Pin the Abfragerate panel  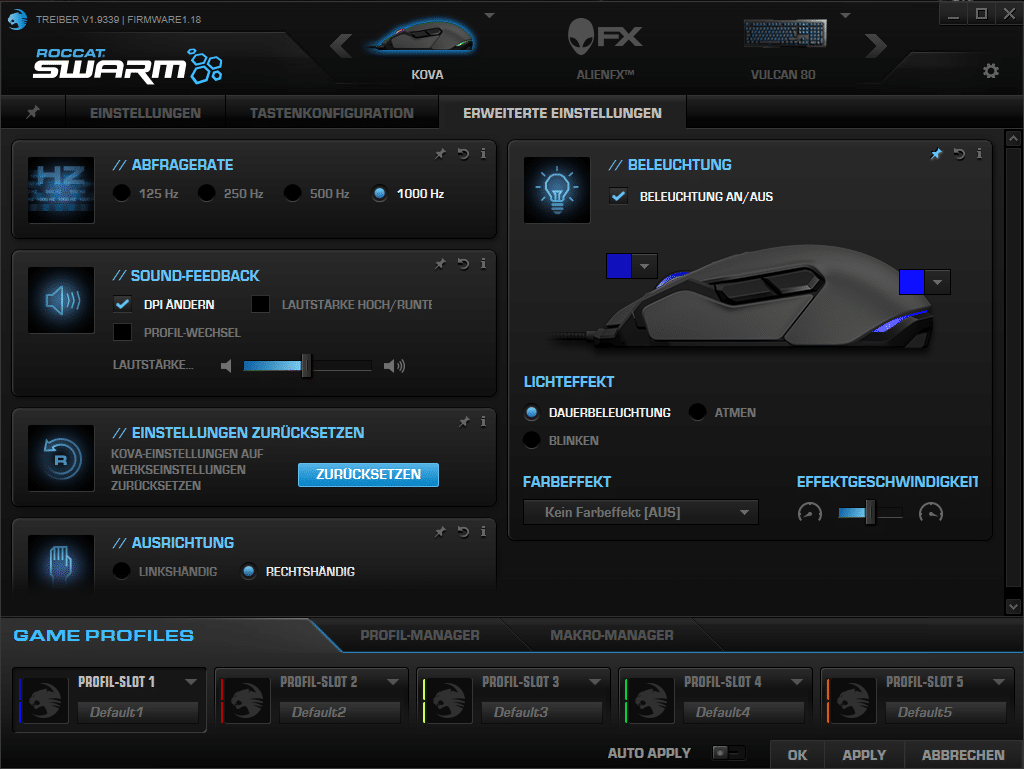click(440, 154)
